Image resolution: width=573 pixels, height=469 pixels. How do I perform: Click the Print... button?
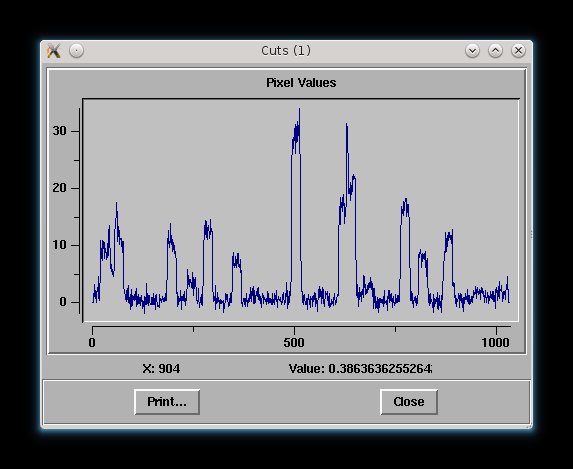[167, 402]
